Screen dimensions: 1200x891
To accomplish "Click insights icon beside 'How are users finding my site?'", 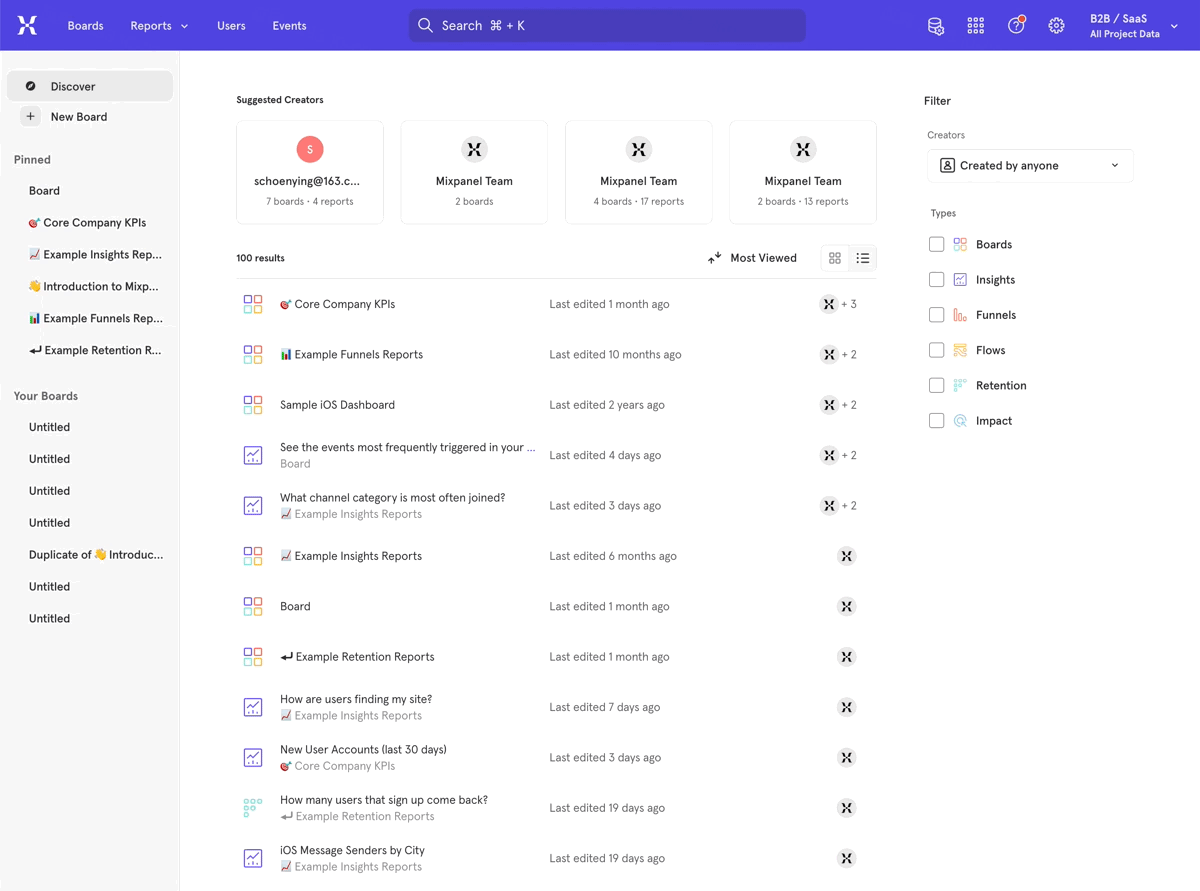I will coord(253,707).
